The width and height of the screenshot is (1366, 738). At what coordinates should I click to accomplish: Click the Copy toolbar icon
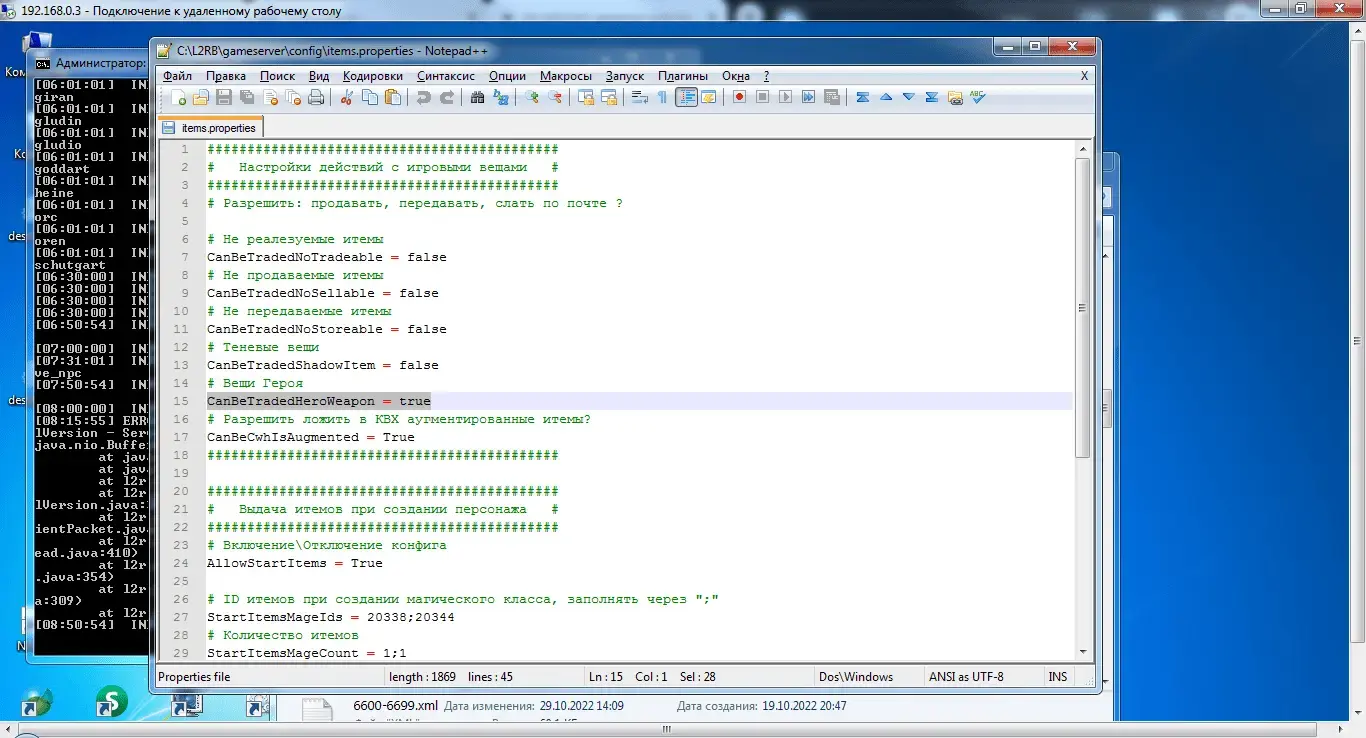(370, 97)
